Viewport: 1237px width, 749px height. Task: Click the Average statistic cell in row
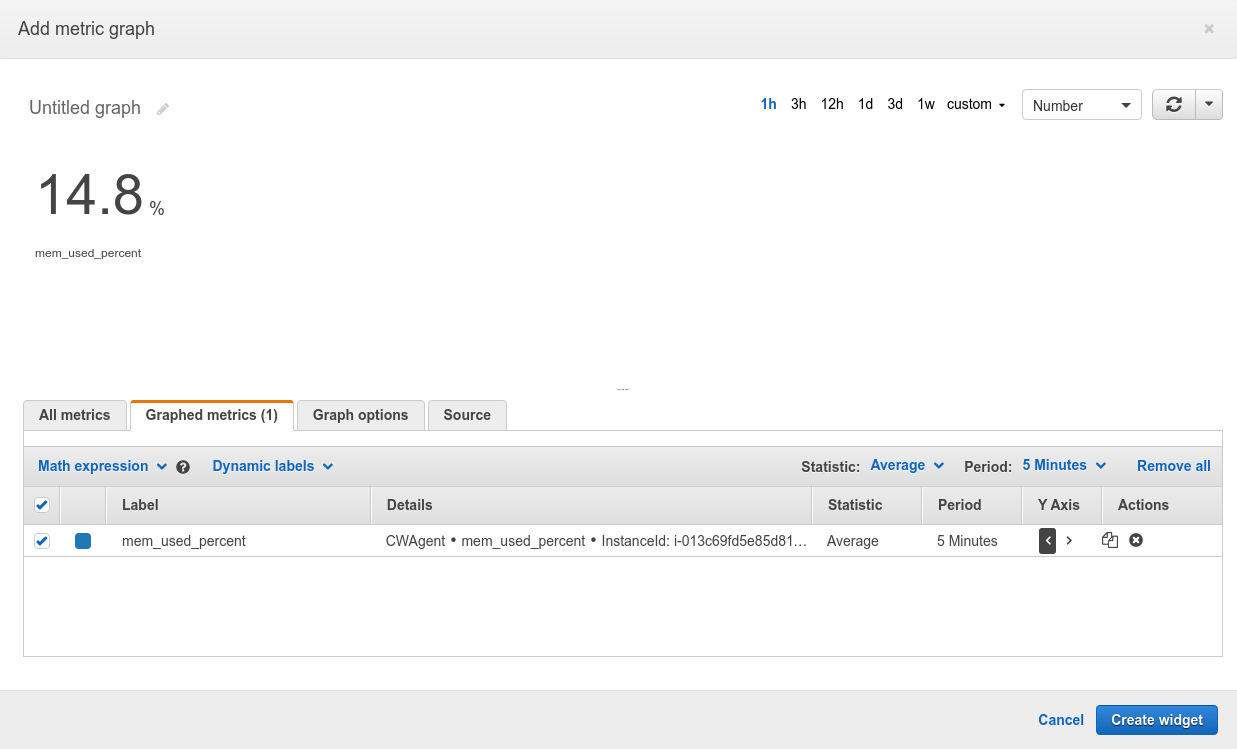click(x=867, y=541)
